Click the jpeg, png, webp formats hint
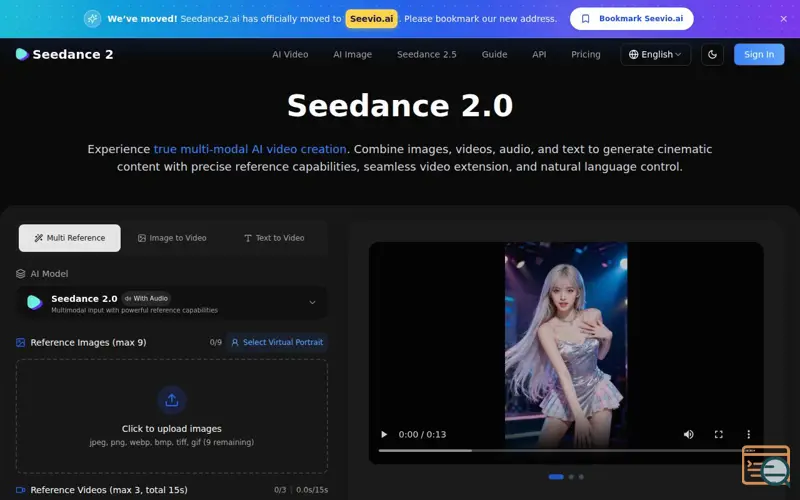Viewport: 800px width, 500px height. pyautogui.click(x=171, y=442)
